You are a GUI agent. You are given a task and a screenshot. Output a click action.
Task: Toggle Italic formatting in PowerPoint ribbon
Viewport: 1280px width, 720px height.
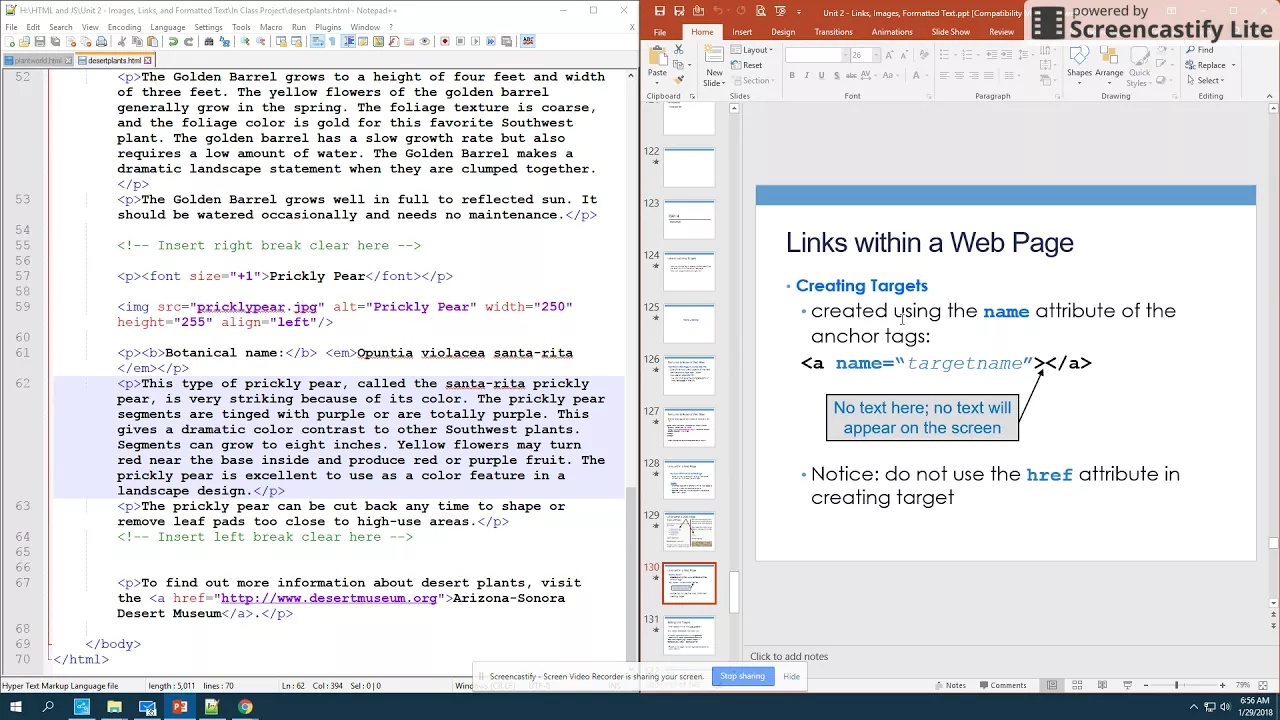807,75
